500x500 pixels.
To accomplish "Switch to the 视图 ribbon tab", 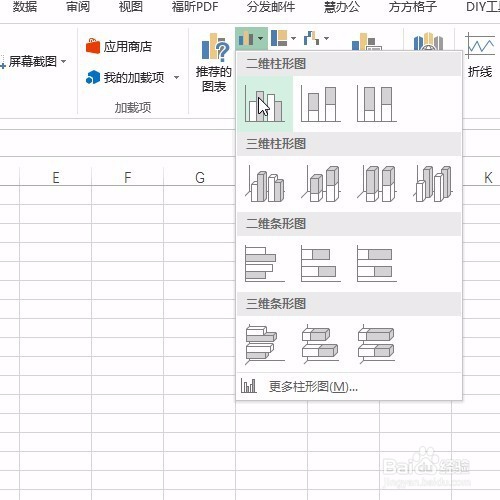I will tap(131, 7).
